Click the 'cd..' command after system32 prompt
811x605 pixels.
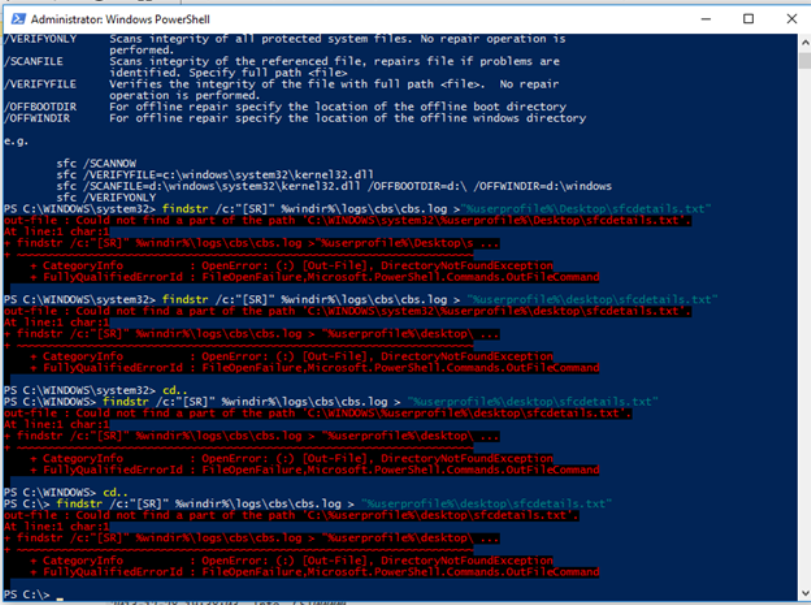(x=175, y=390)
